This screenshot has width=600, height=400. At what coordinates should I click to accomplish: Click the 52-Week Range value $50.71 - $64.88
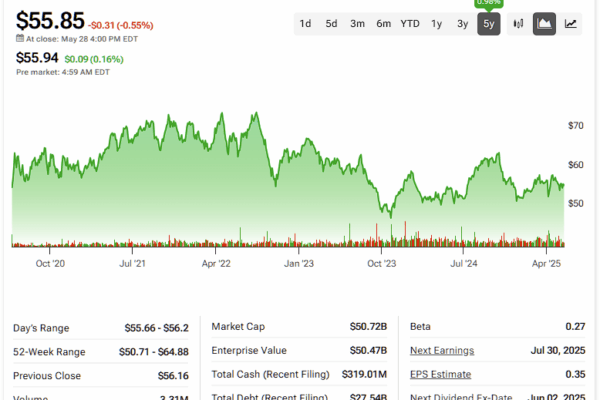153,352
